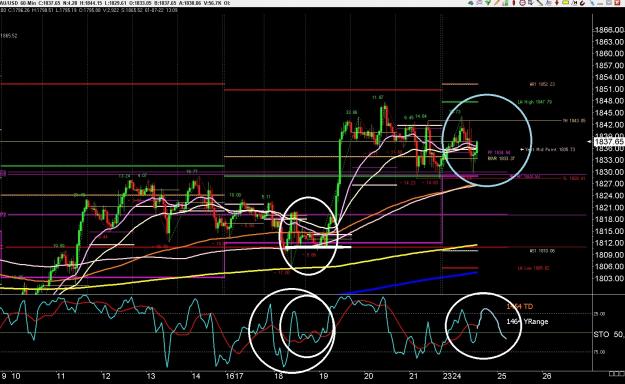Click the 1803.00 price axis label
625x384 pixels.
pyautogui.click(x=609, y=278)
